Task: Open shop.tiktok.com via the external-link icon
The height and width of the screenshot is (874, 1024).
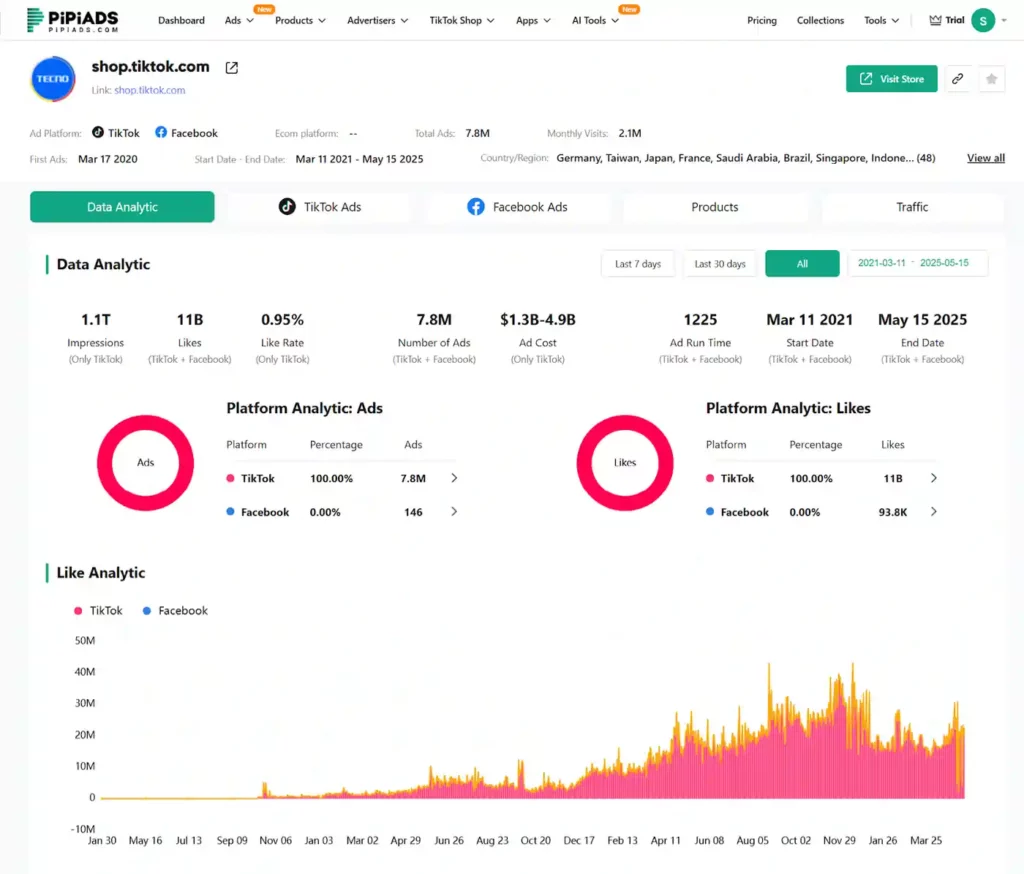Action: pyautogui.click(x=230, y=67)
